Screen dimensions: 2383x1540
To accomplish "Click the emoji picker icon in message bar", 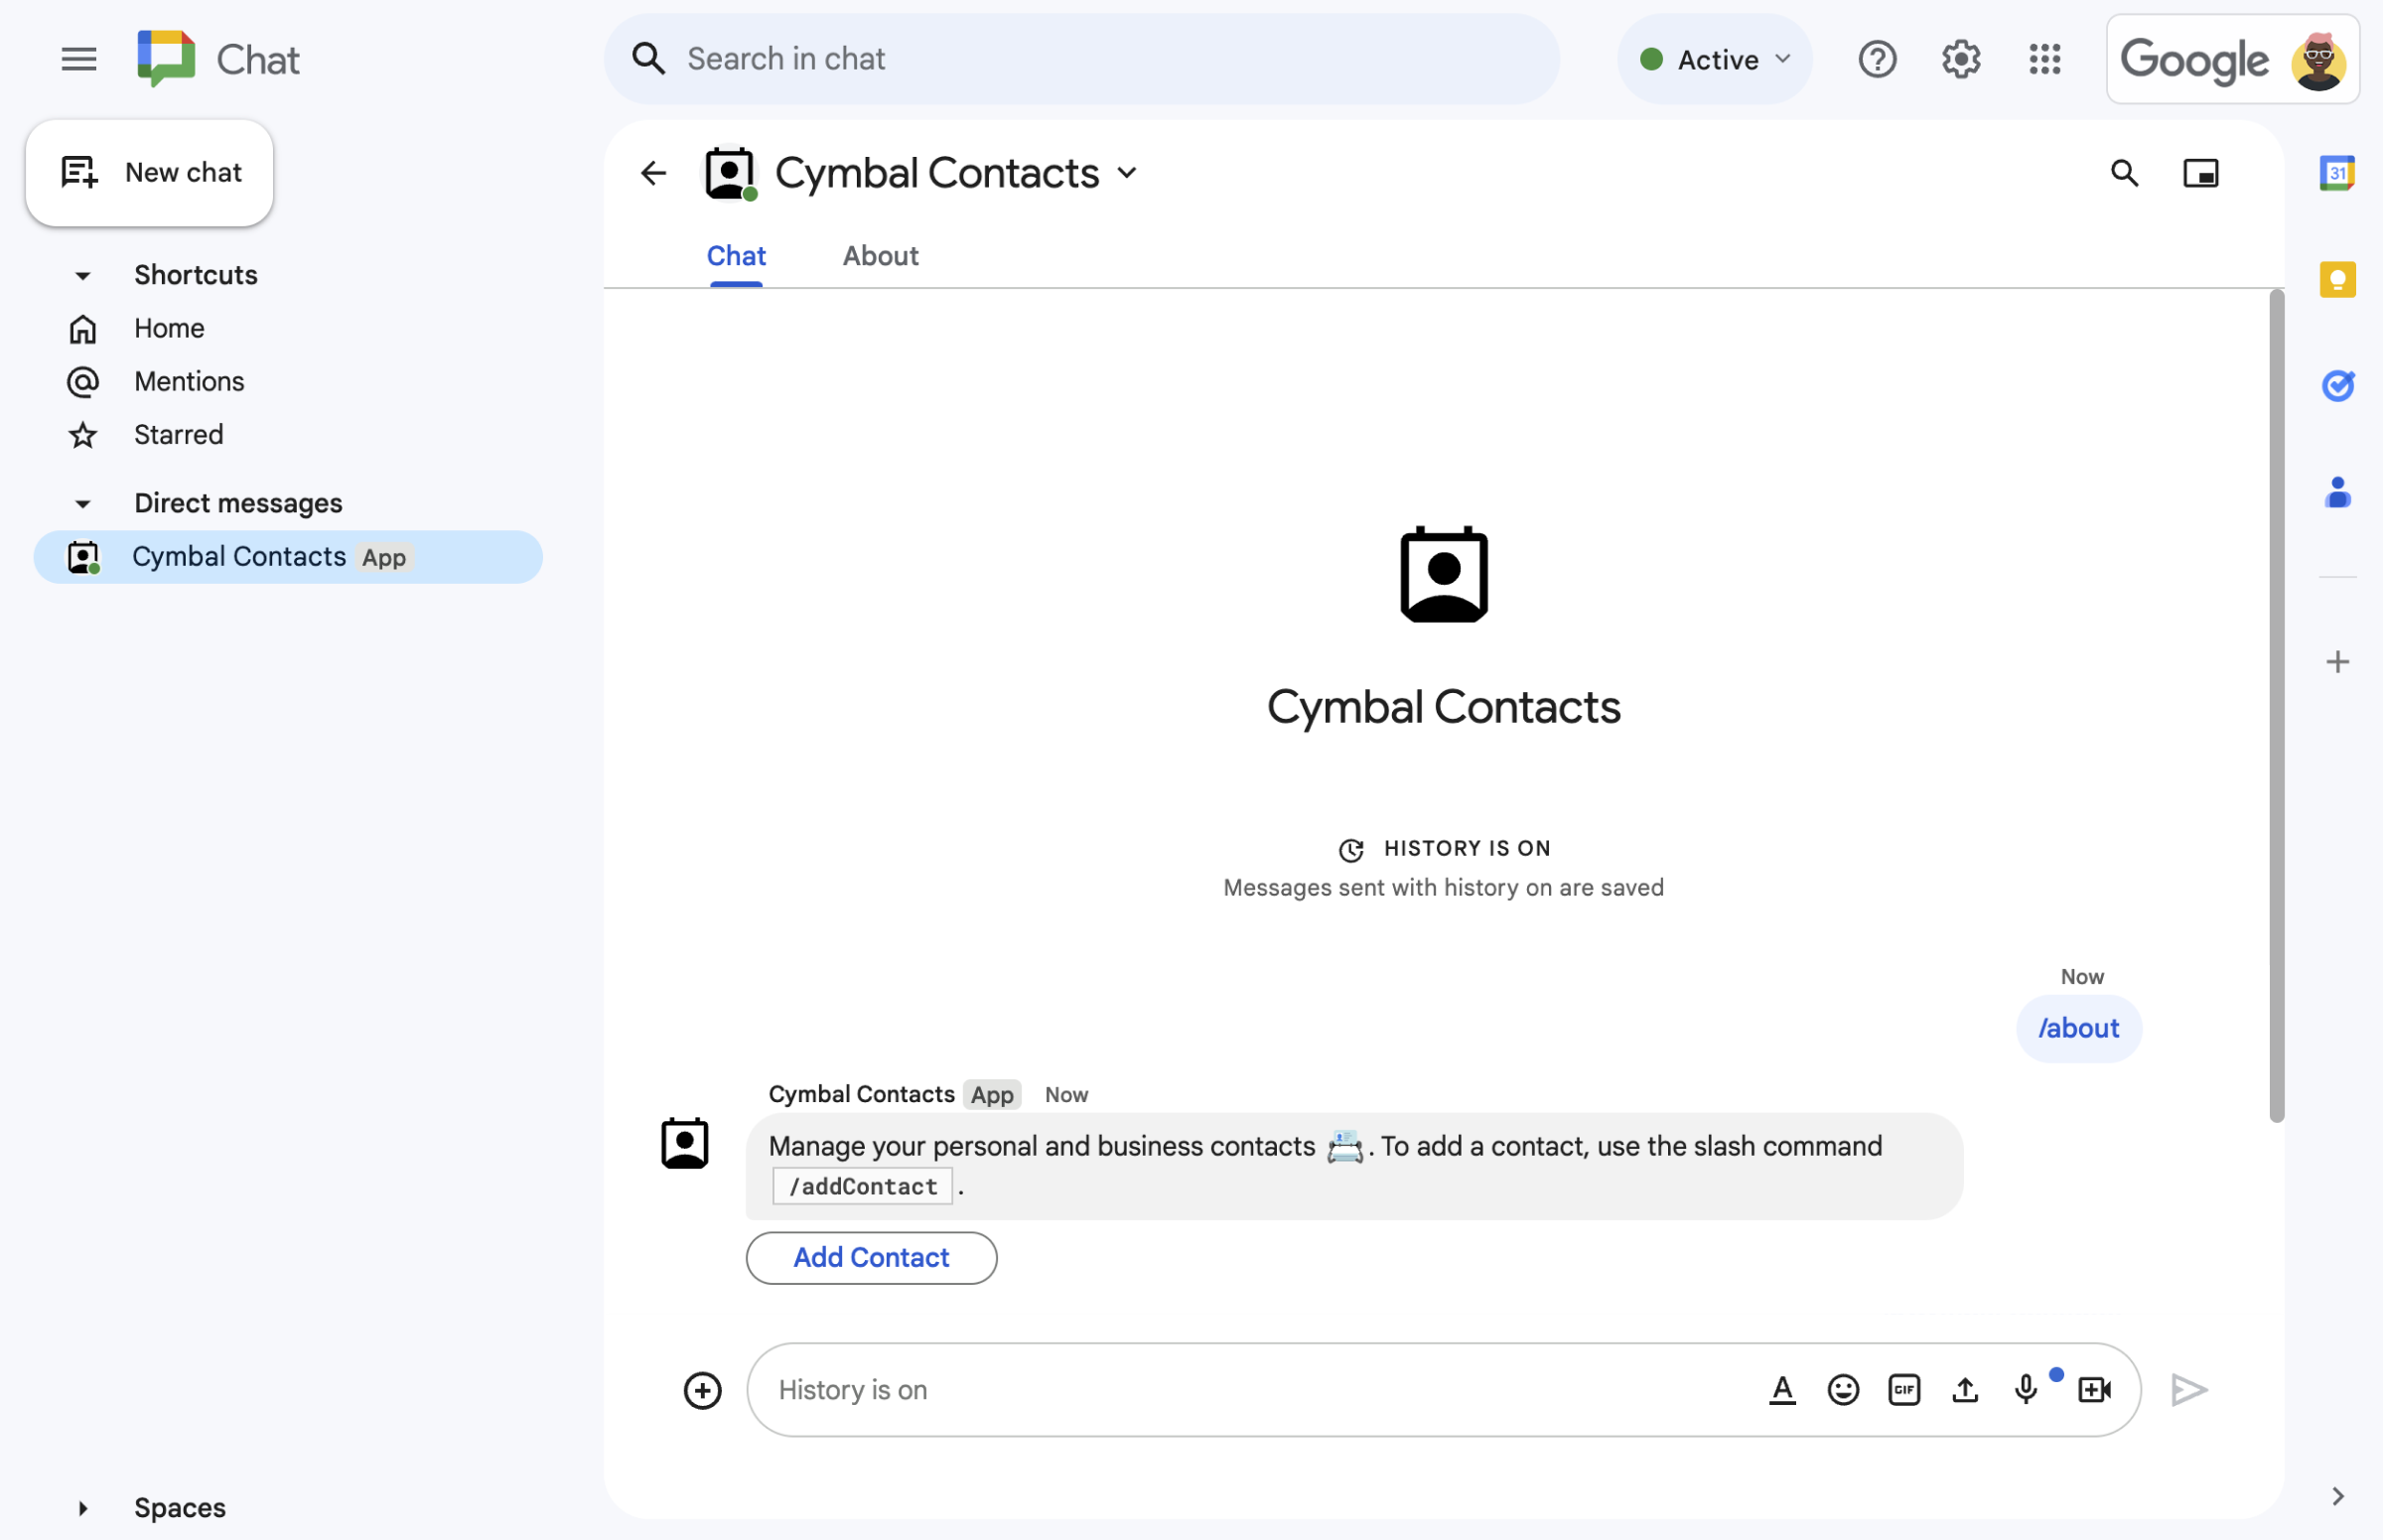I will point(1841,1387).
